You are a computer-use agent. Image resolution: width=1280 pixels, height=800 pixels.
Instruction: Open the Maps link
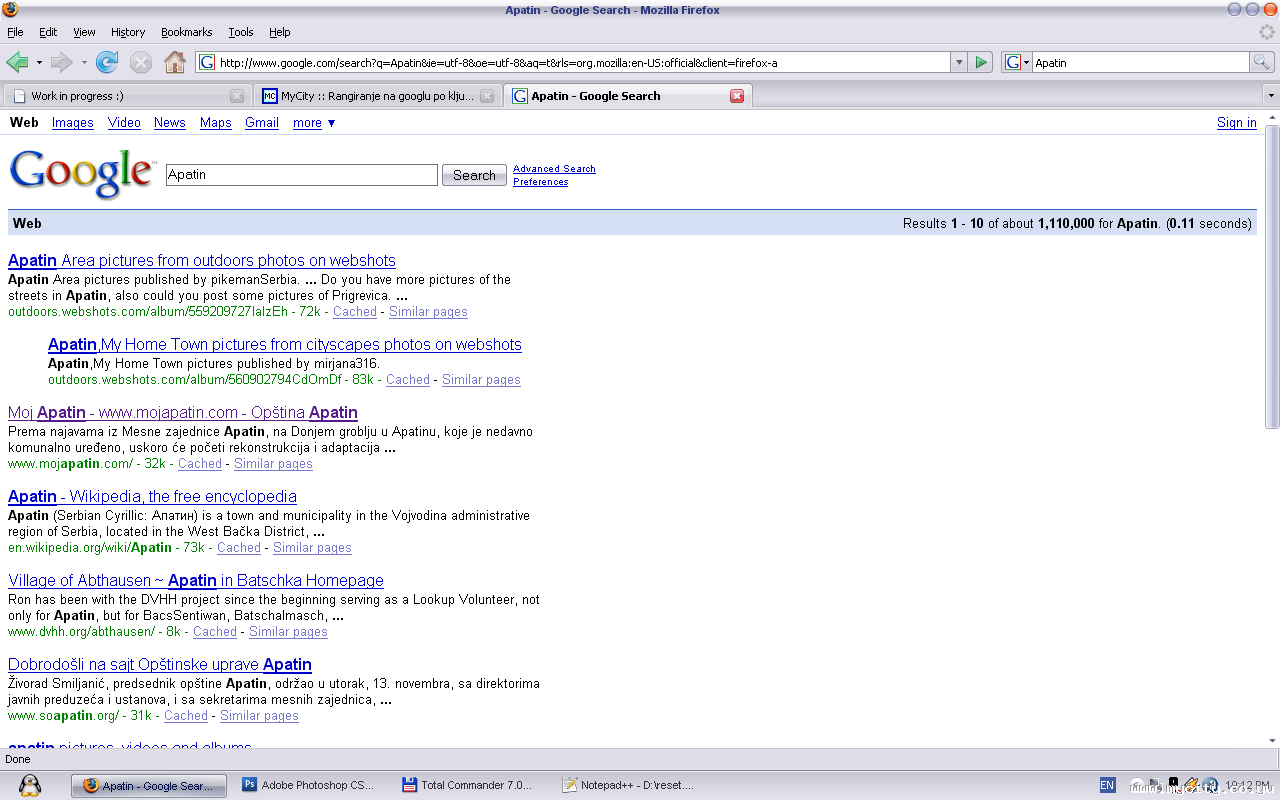coord(216,123)
